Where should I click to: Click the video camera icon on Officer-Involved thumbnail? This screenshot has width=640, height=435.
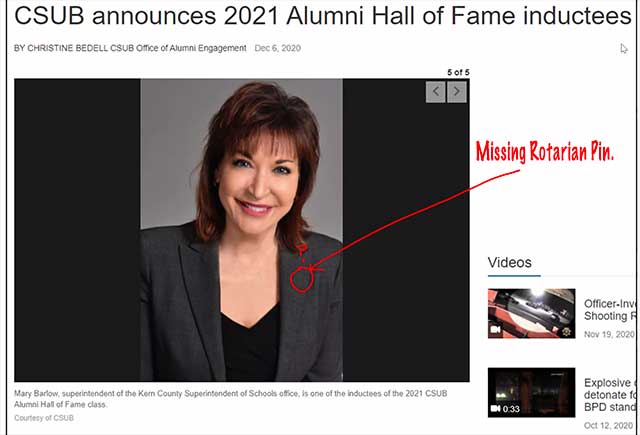coord(496,329)
